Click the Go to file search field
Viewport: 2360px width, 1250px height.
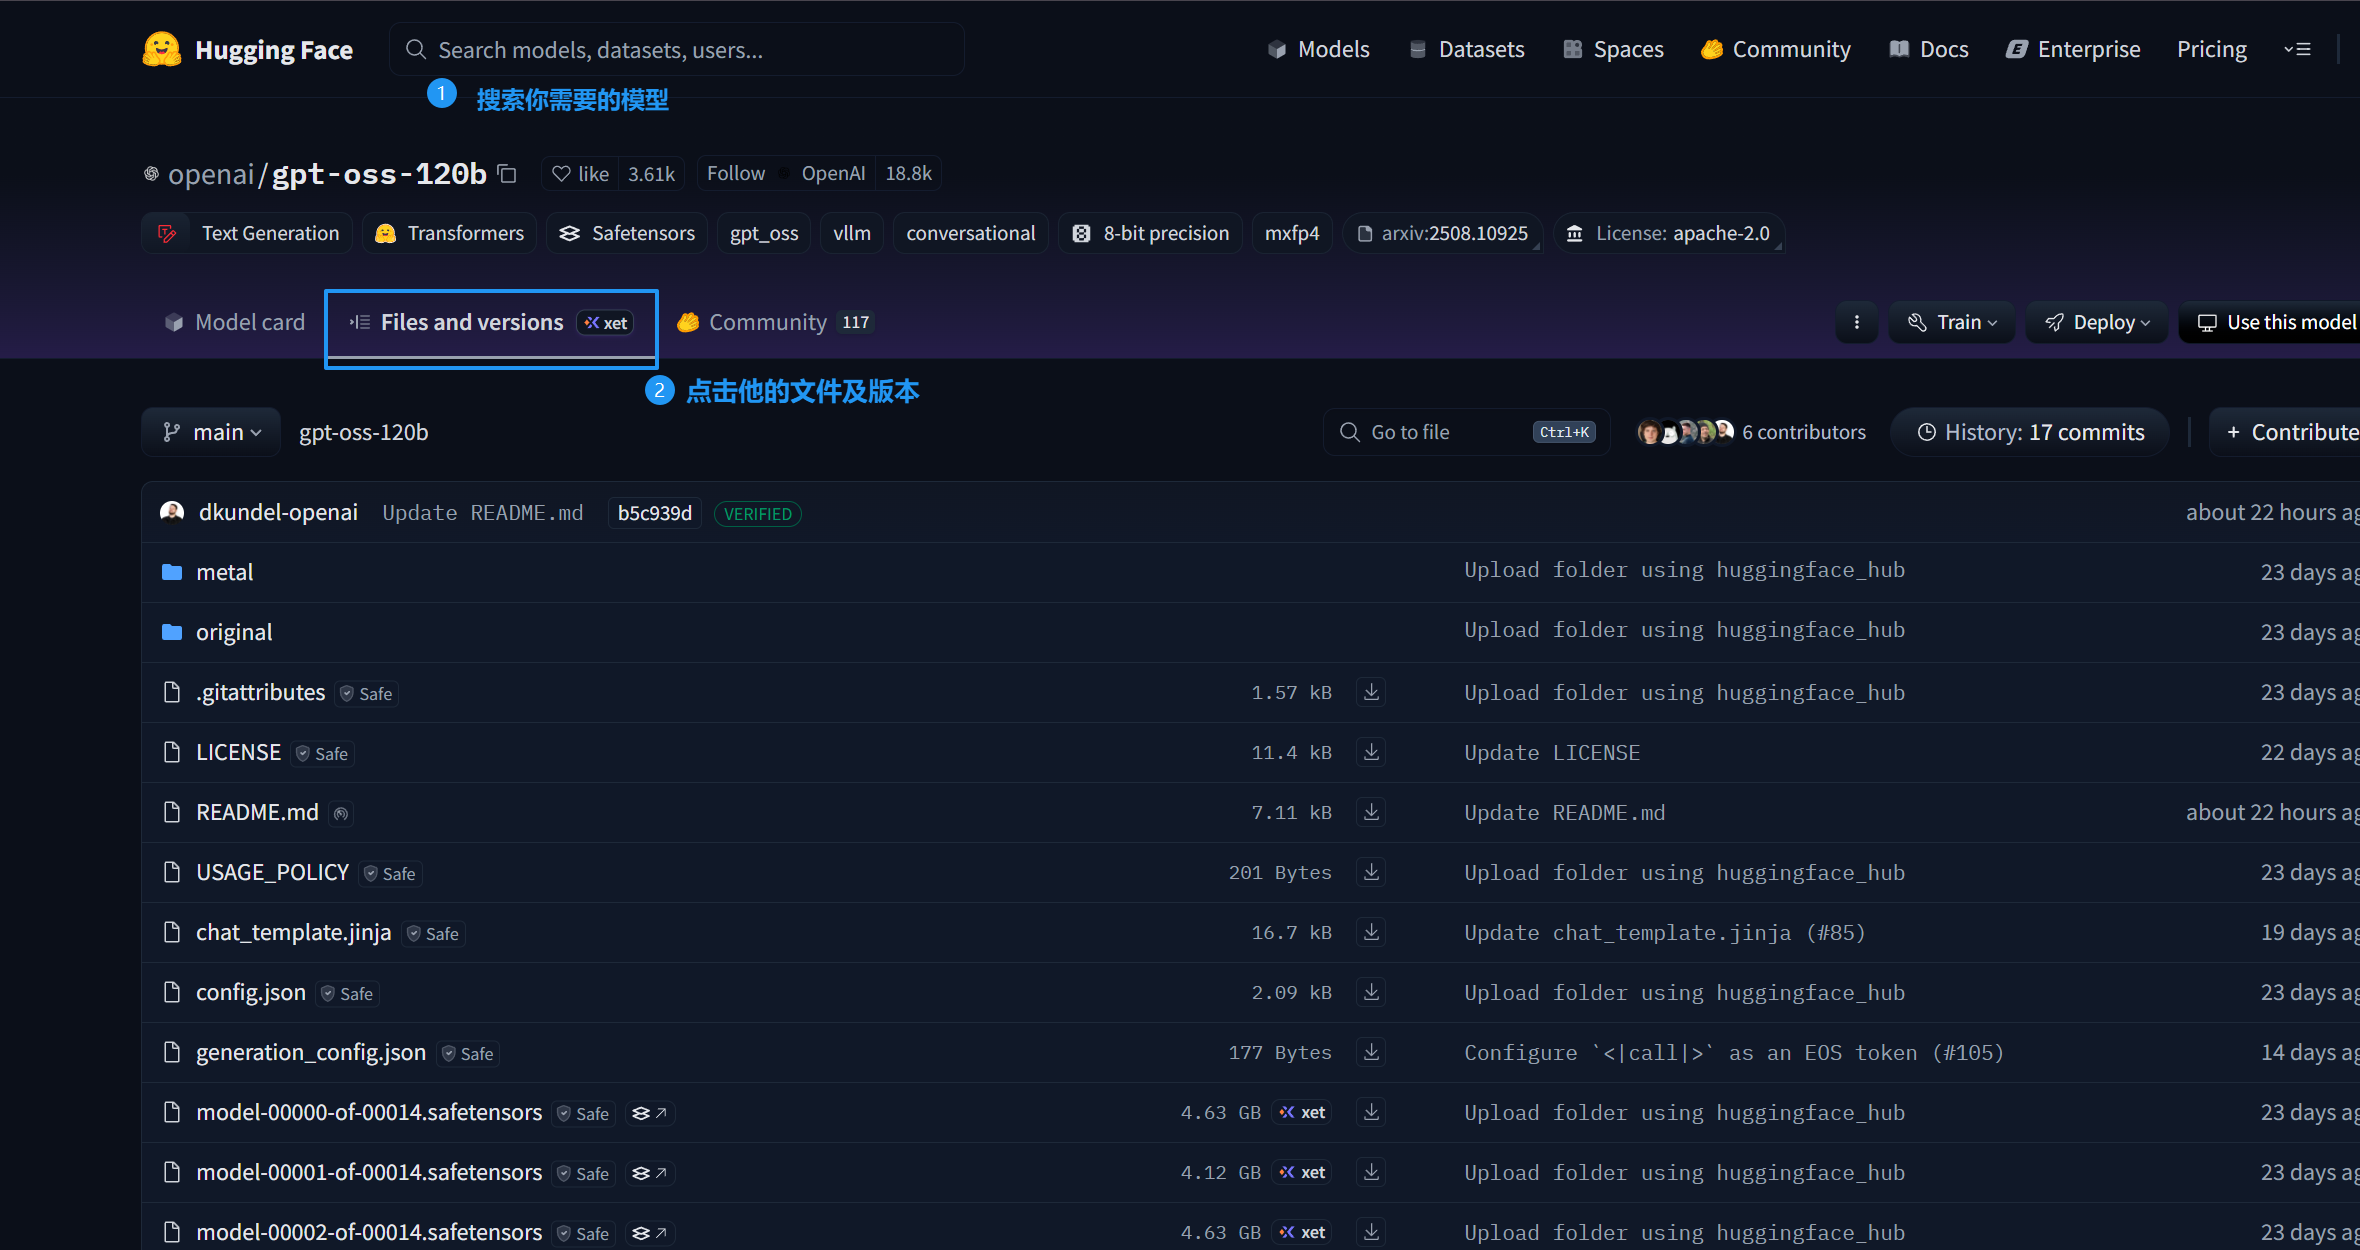click(1440, 432)
